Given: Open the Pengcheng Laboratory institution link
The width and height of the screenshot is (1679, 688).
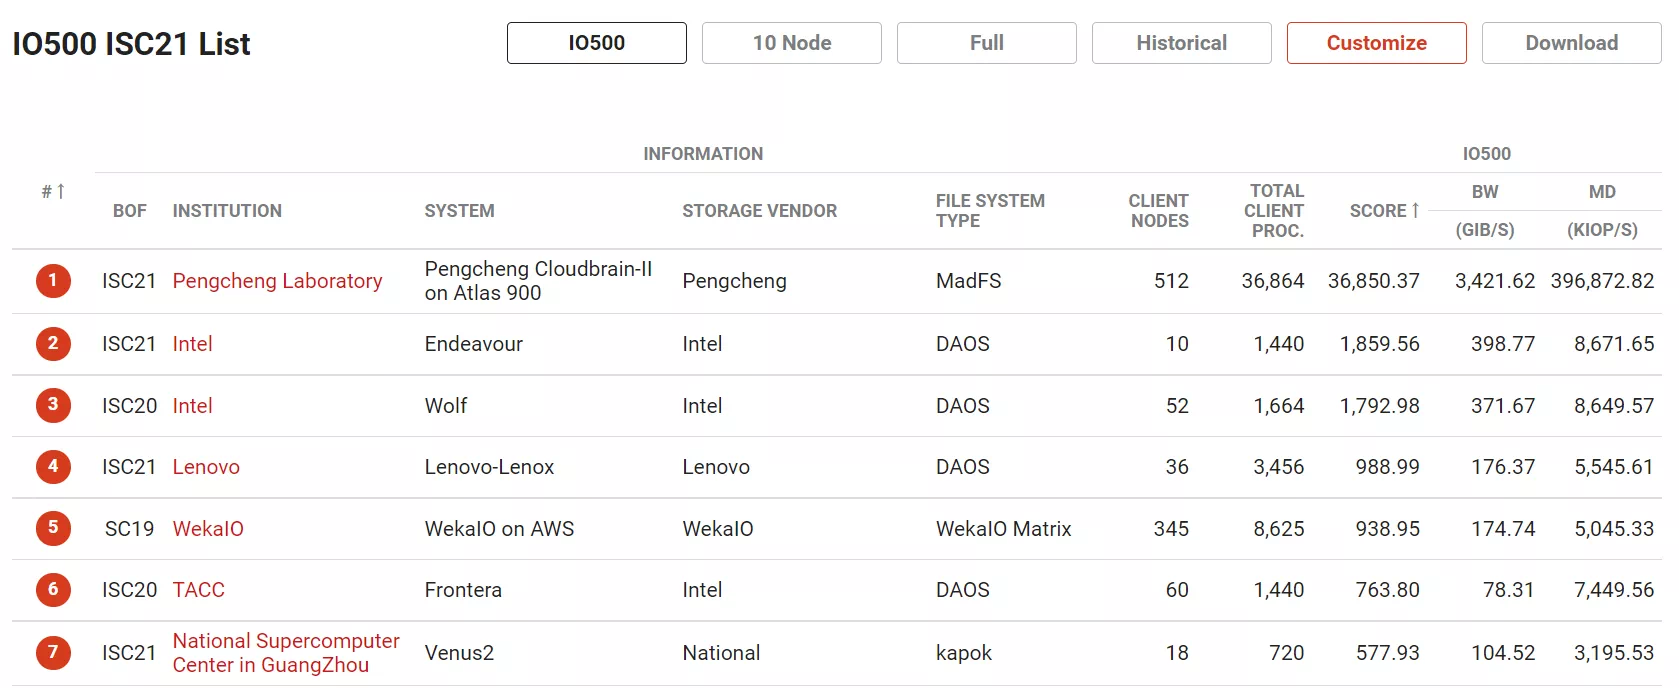Looking at the screenshot, I should (x=277, y=281).
